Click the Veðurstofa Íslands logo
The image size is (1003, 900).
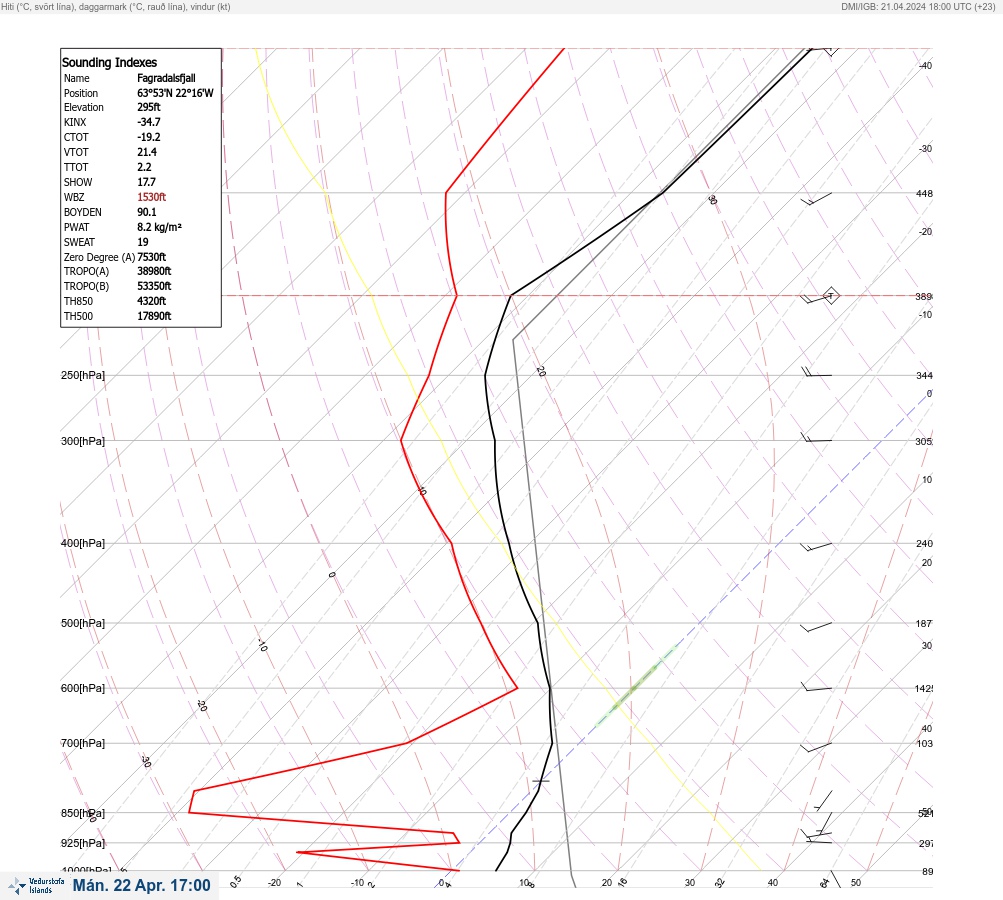click(x=36, y=885)
